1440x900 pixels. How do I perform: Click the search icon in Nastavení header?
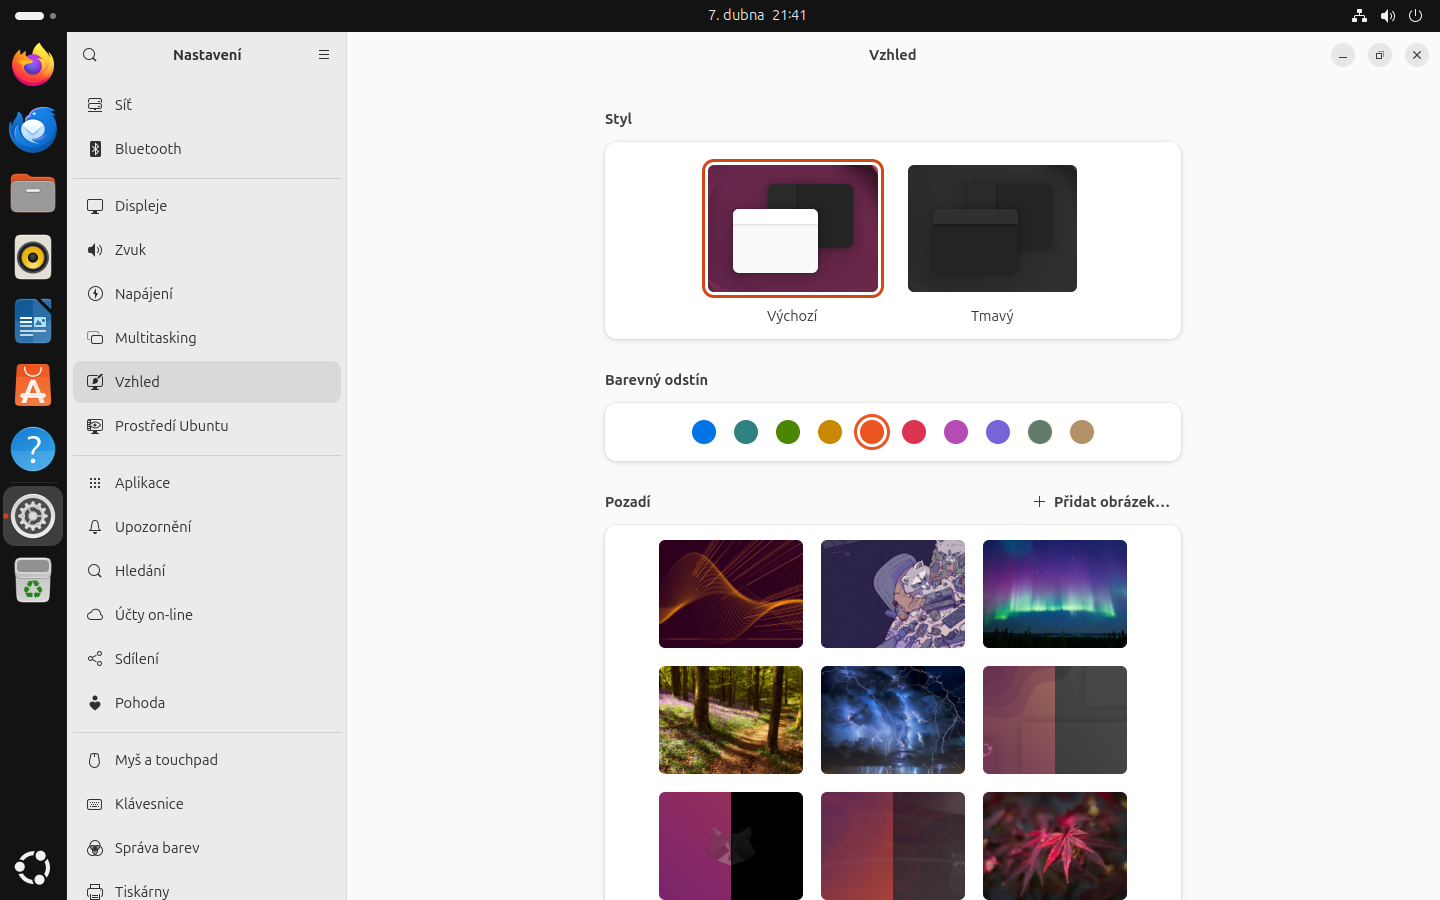point(90,55)
